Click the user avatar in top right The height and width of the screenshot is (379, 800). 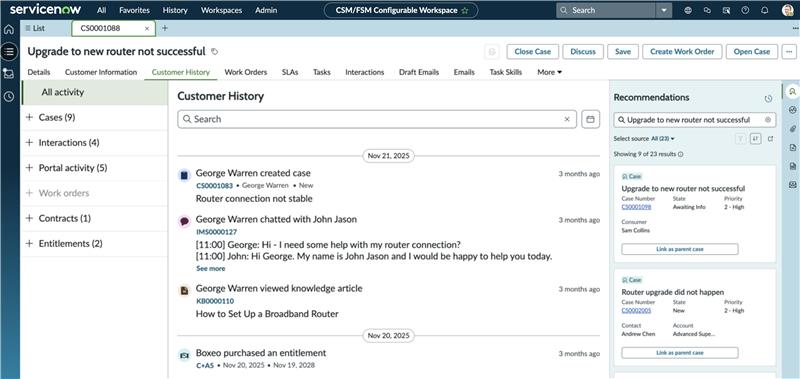click(x=787, y=10)
